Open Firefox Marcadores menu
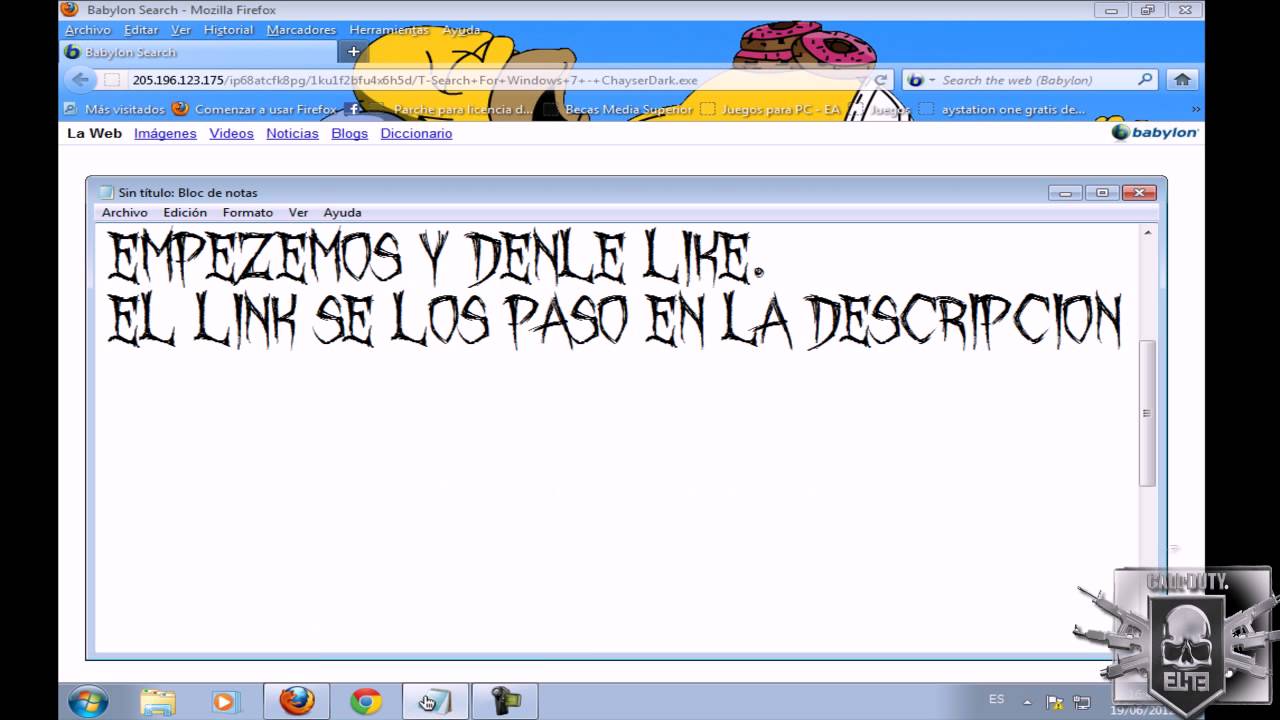The width and height of the screenshot is (1280, 720). coord(301,30)
